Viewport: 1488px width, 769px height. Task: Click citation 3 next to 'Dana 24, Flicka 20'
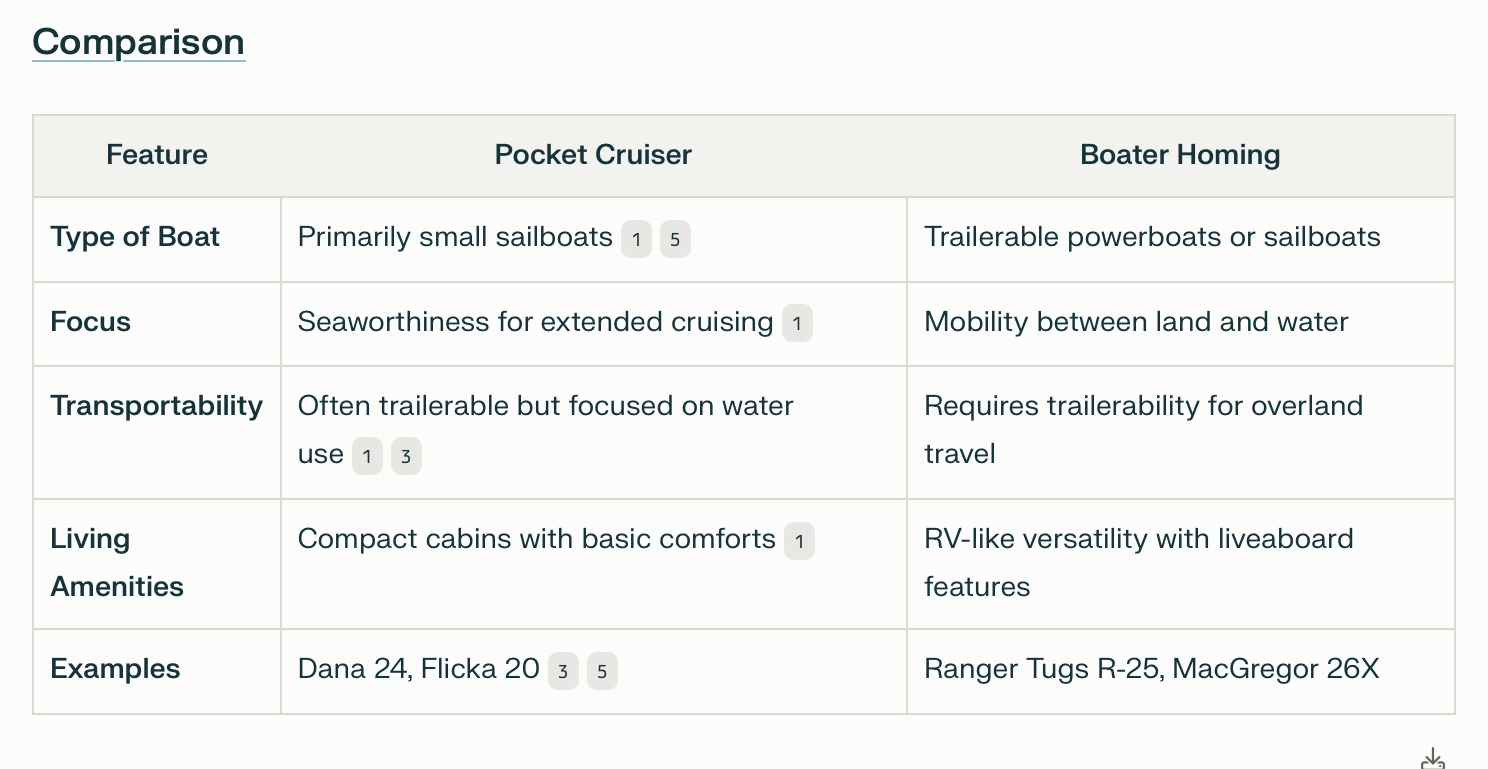click(x=563, y=671)
